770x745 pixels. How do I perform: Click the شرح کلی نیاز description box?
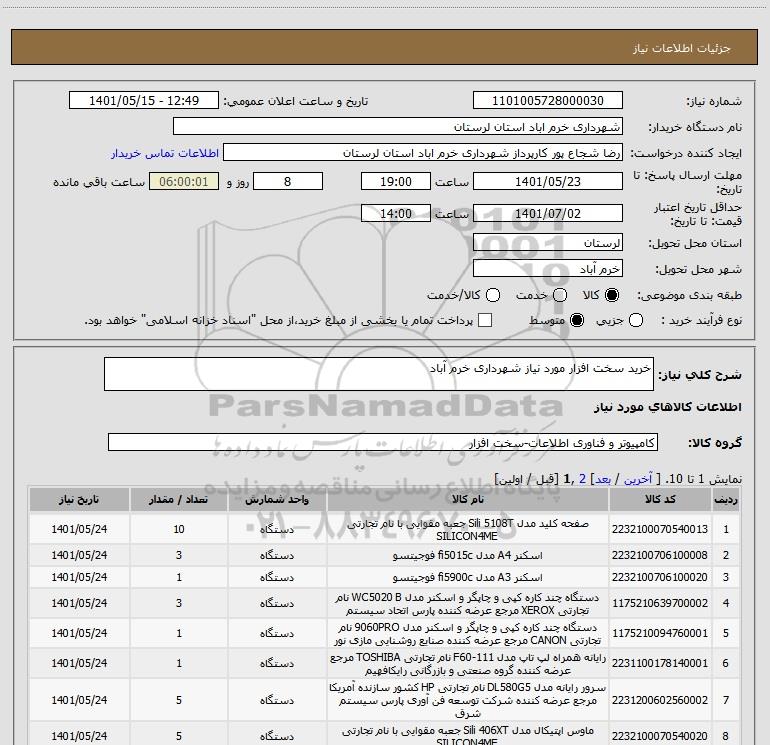[379, 374]
